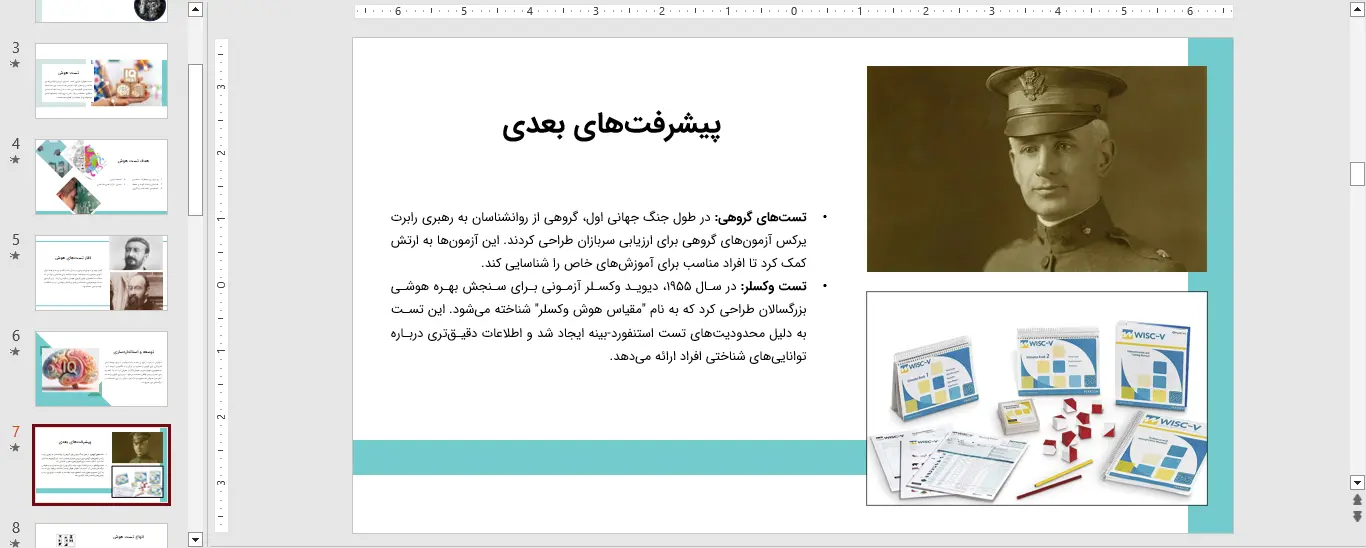Click the animation star under slide 5

(15, 256)
